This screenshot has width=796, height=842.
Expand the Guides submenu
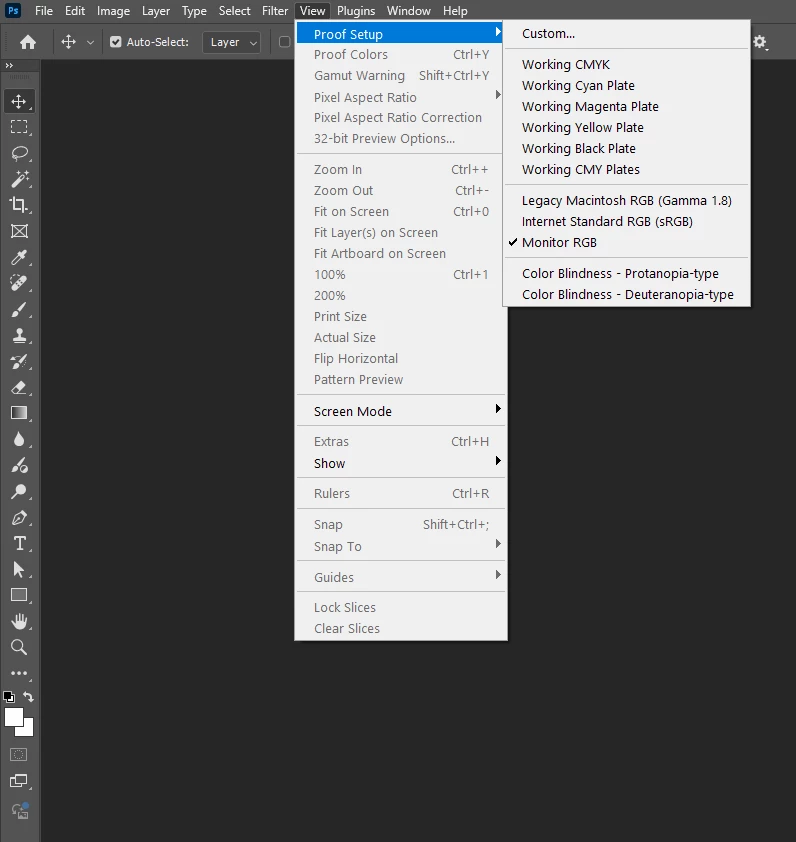(x=401, y=577)
